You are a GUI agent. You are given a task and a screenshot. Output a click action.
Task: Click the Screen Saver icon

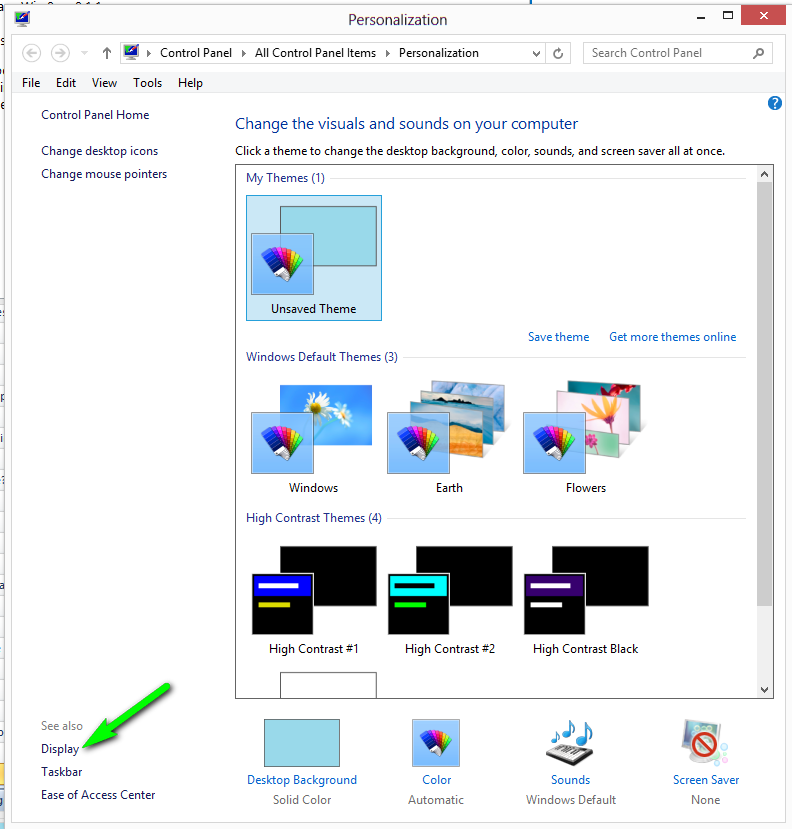click(x=705, y=742)
